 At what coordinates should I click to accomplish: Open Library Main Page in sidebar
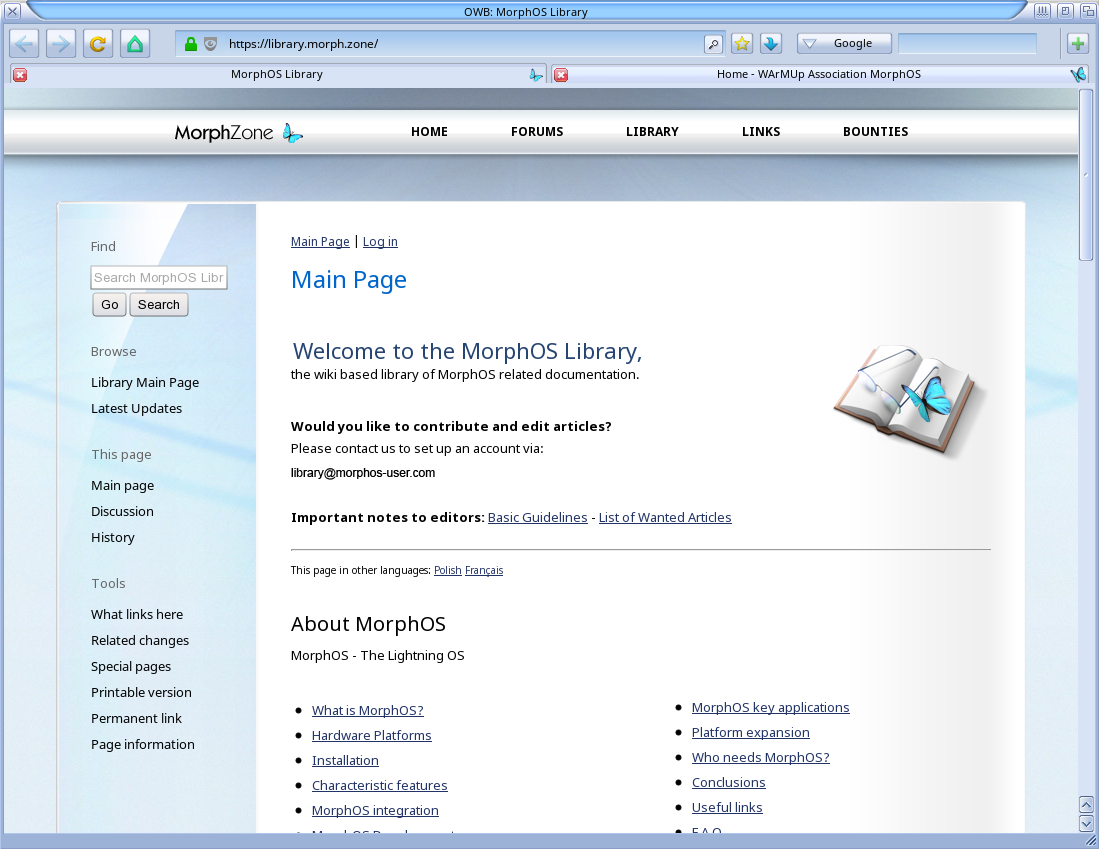point(145,383)
